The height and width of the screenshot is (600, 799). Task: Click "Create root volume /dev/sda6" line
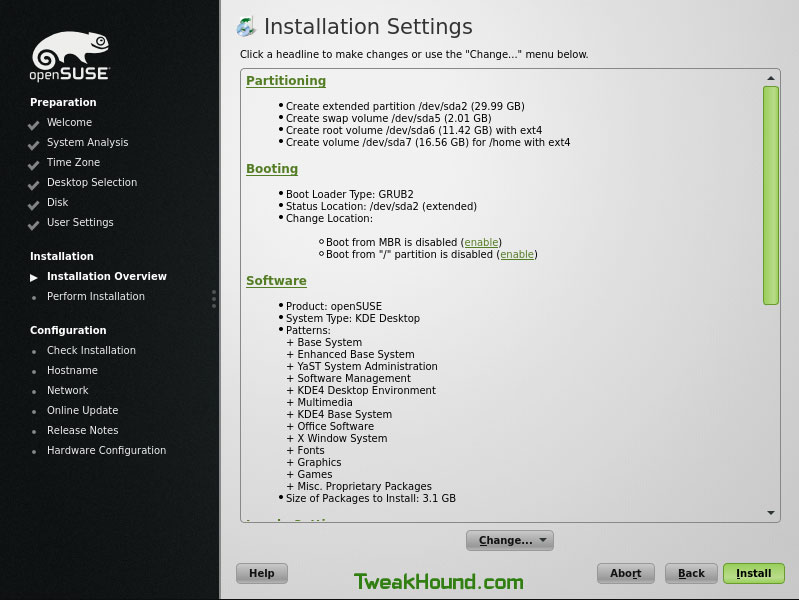click(414, 131)
